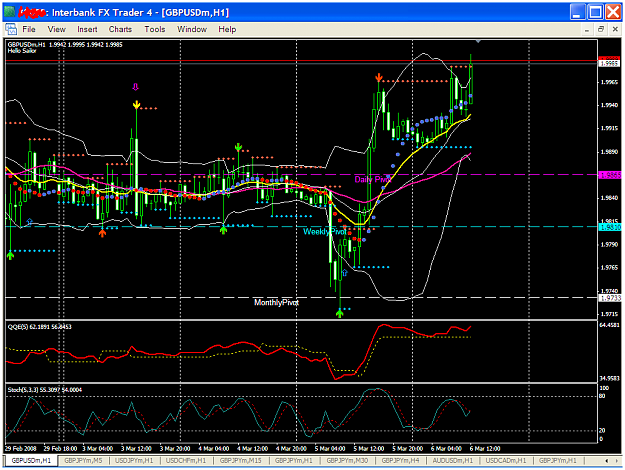Click the cyan 1.9810 price tag
The image size is (625, 470).
[x=610, y=227]
